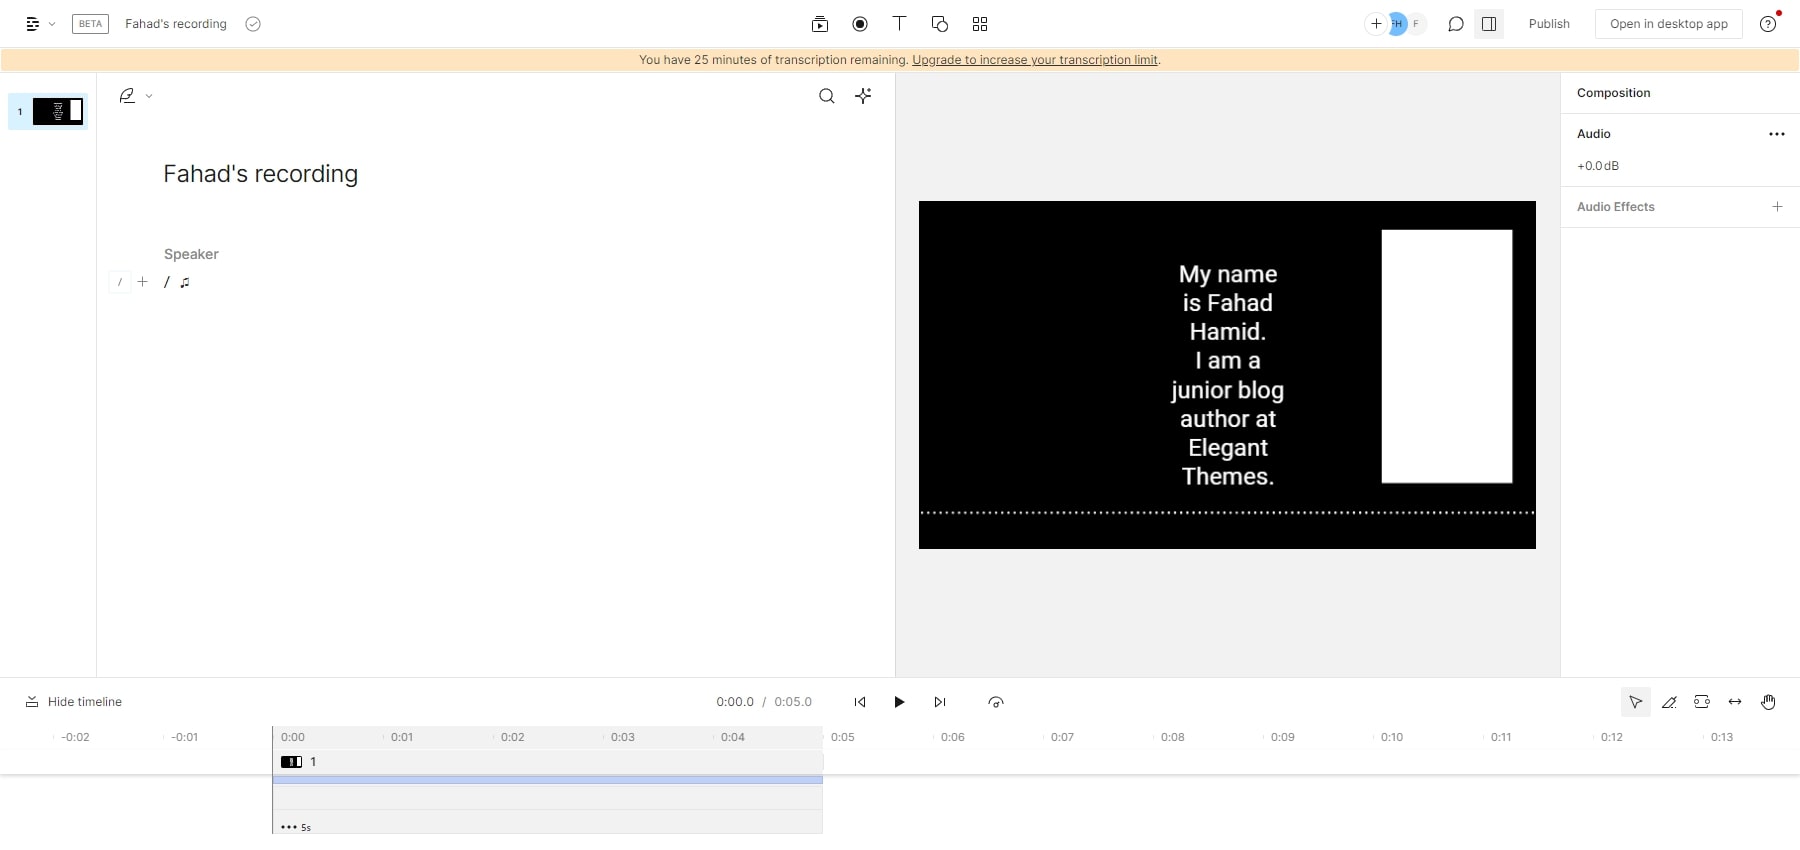Click the Audio Effects label

1616,207
